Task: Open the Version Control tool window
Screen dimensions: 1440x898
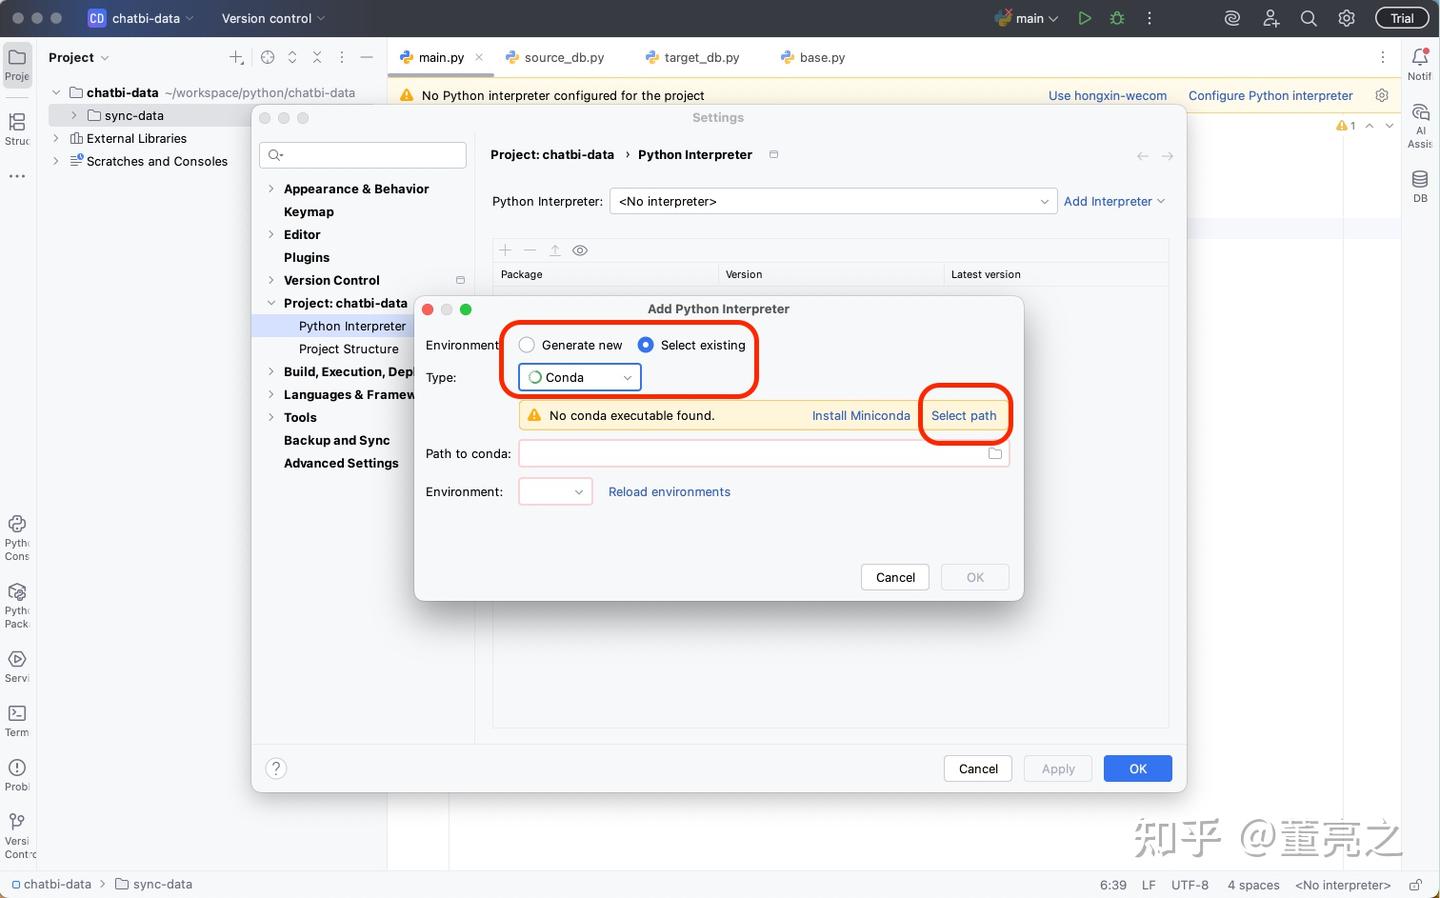Action: pos(17,835)
